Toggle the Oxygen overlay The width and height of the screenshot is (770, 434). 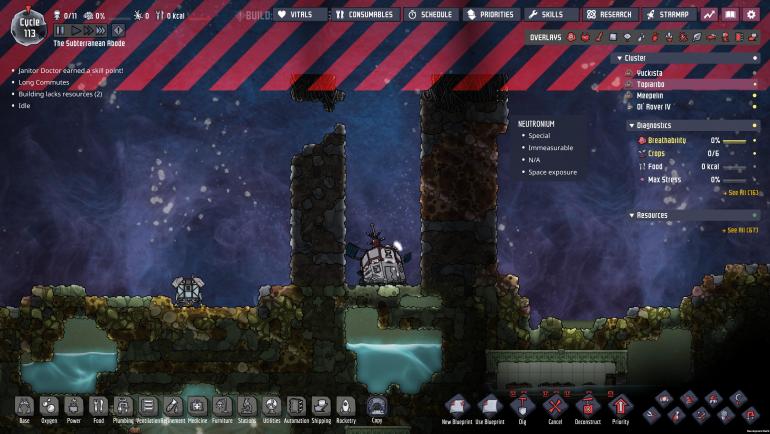point(571,37)
